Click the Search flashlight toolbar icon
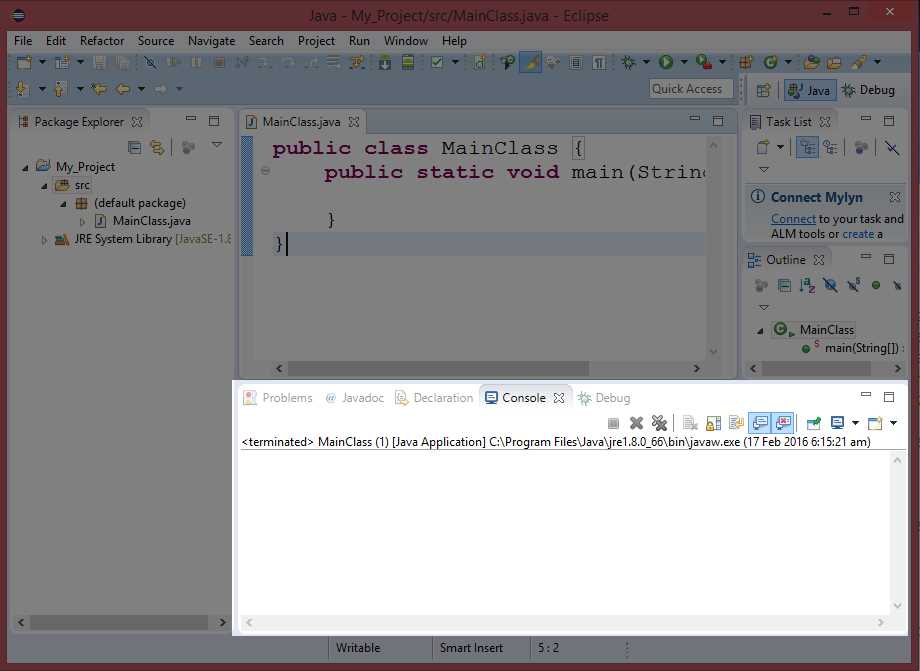 (860, 62)
